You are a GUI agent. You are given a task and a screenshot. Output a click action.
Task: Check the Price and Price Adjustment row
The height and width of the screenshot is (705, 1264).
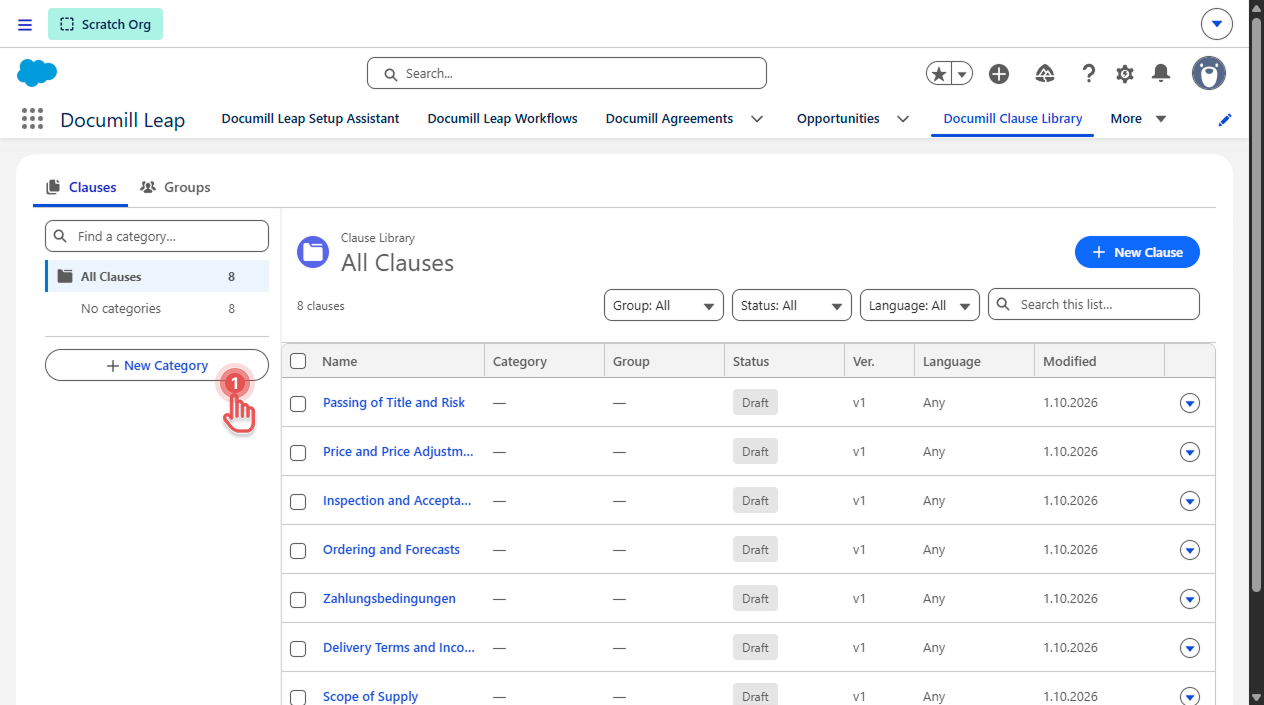(298, 453)
